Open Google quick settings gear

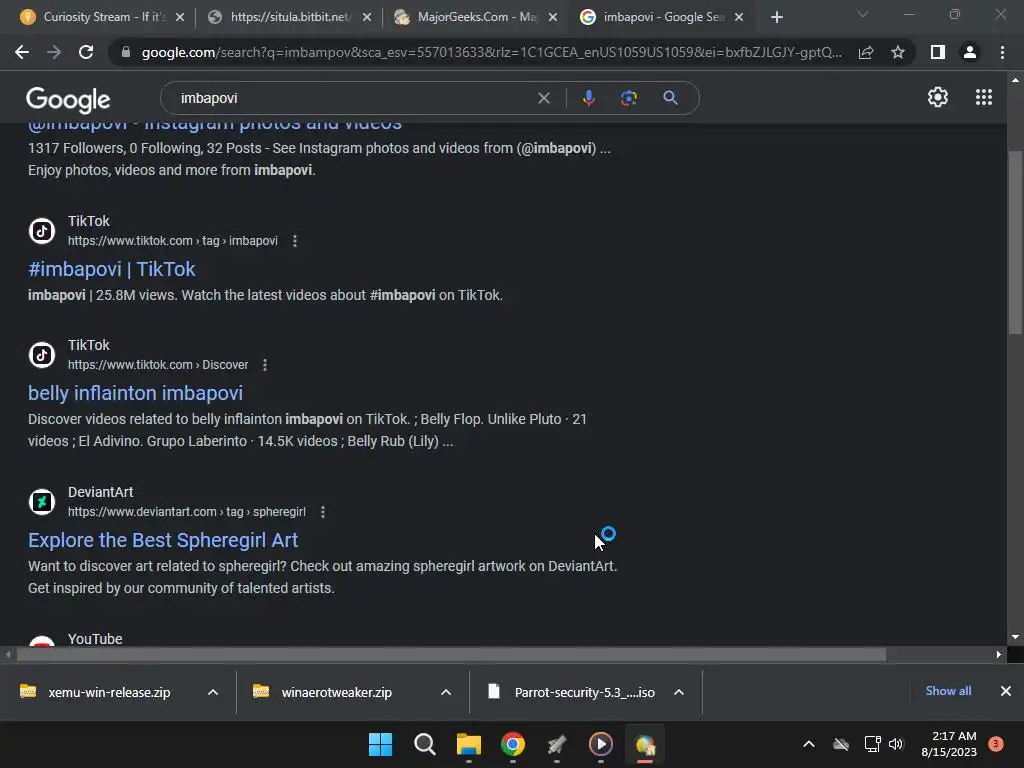[x=938, y=97]
